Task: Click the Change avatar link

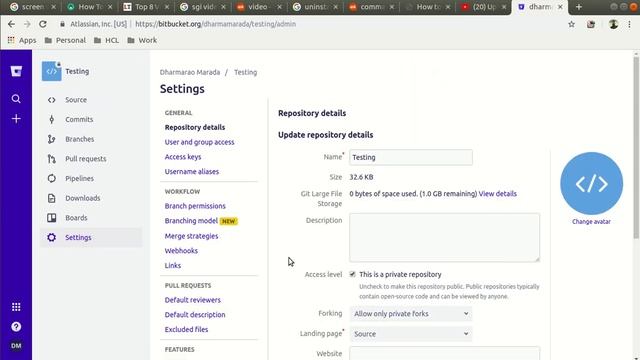Action: (591, 222)
